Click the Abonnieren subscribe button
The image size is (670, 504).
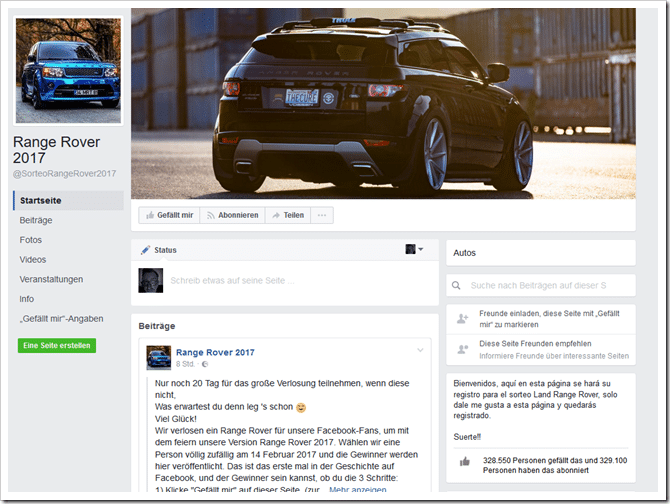232,215
